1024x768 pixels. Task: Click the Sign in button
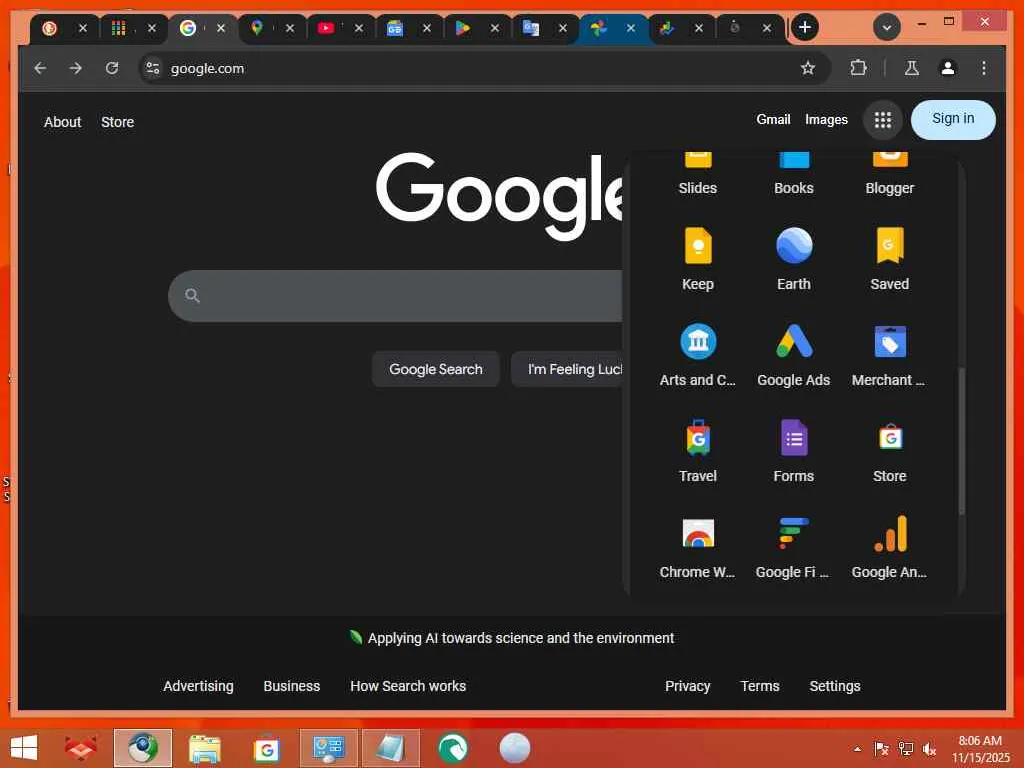point(953,120)
